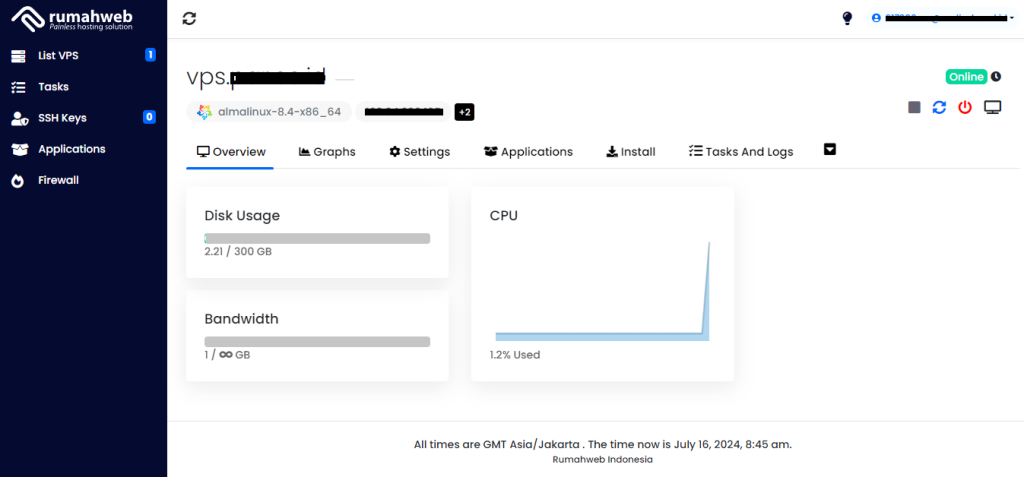Open the Settings tab
The width and height of the screenshot is (1024, 477).
[x=419, y=152]
